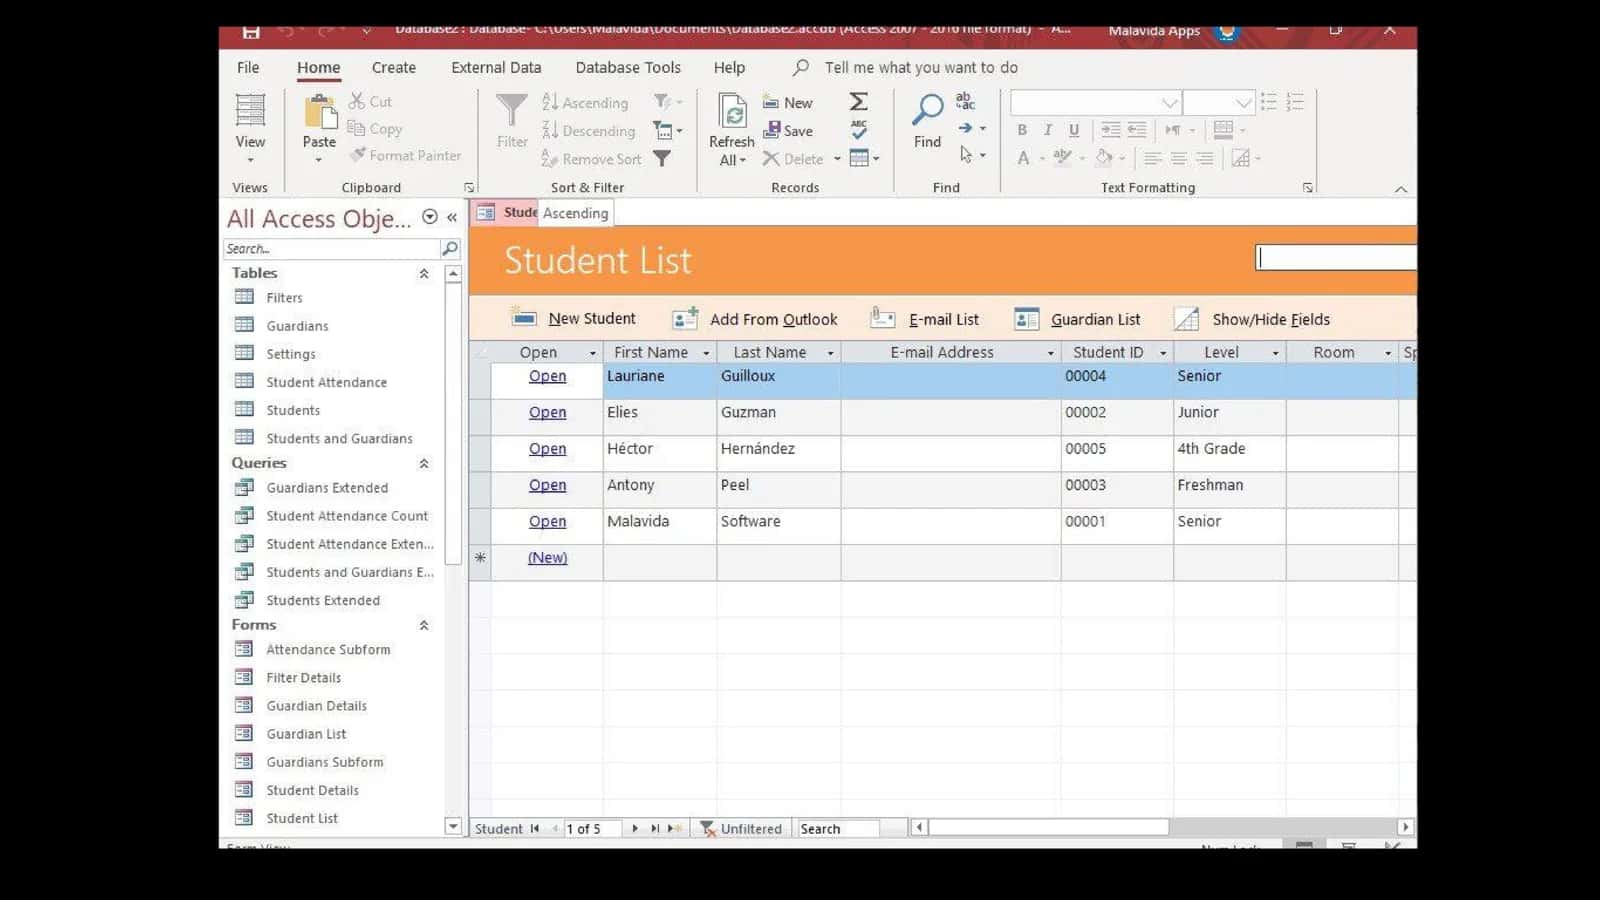
Task: Click the E-mail List button
Action: (x=925, y=319)
